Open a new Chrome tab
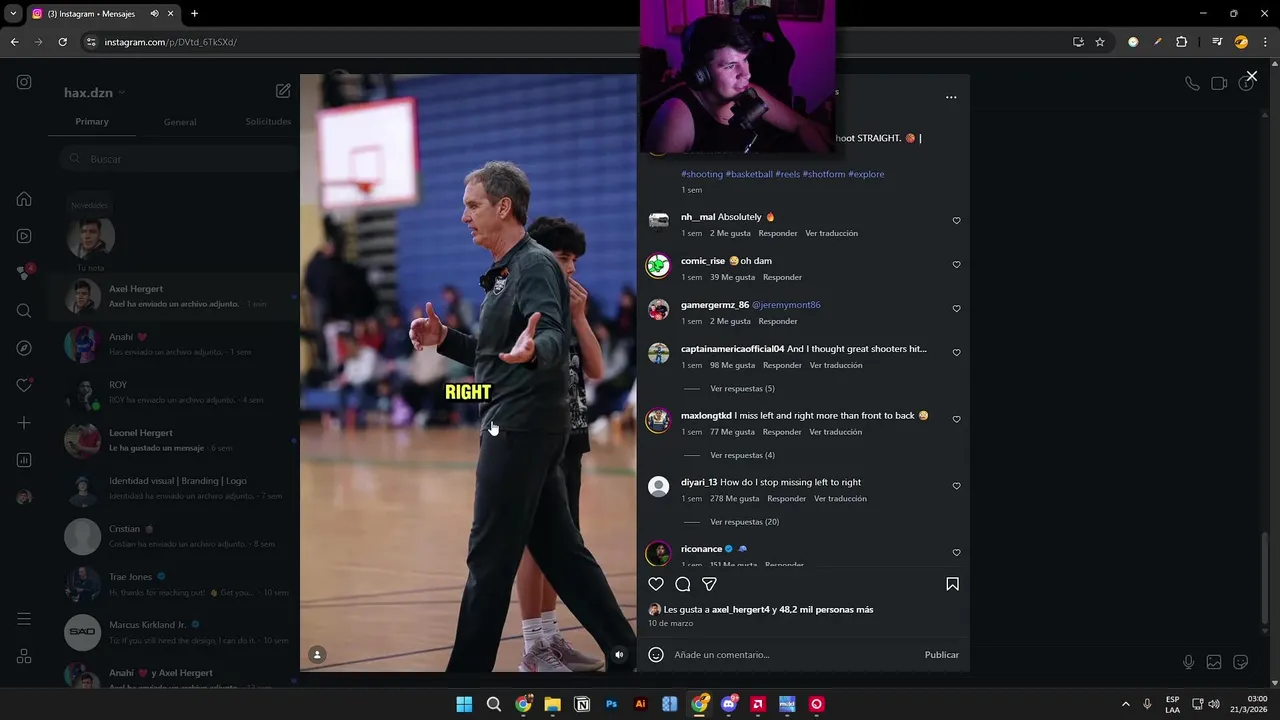The image size is (1280, 720). tap(194, 14)
